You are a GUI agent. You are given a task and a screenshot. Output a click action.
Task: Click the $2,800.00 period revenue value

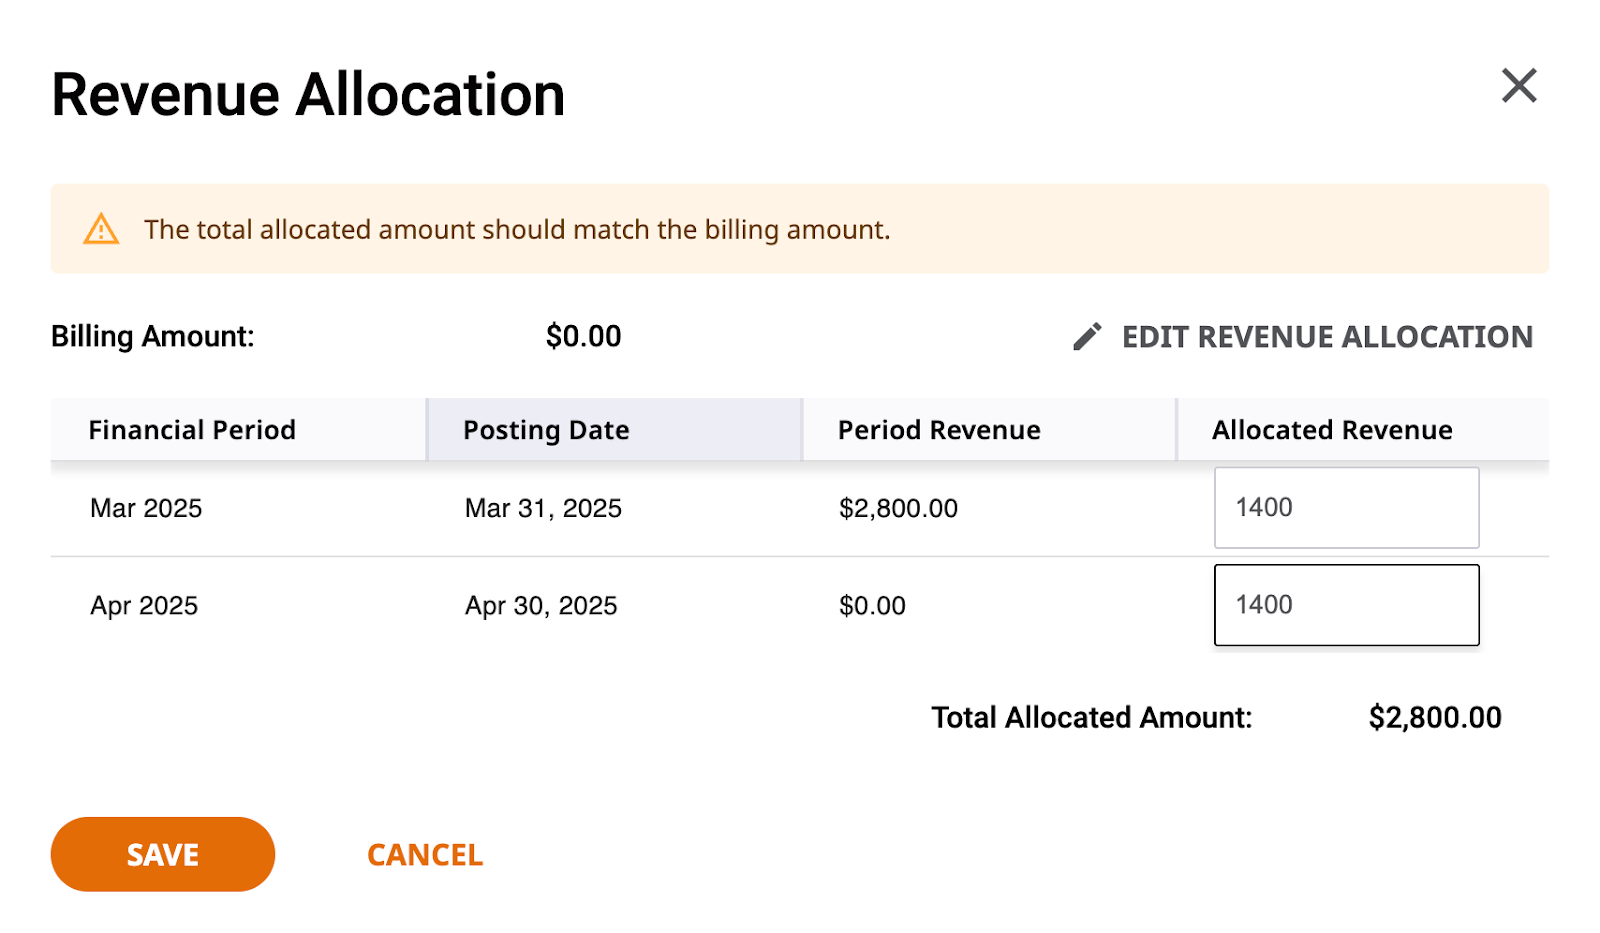[x=898, y=508]
